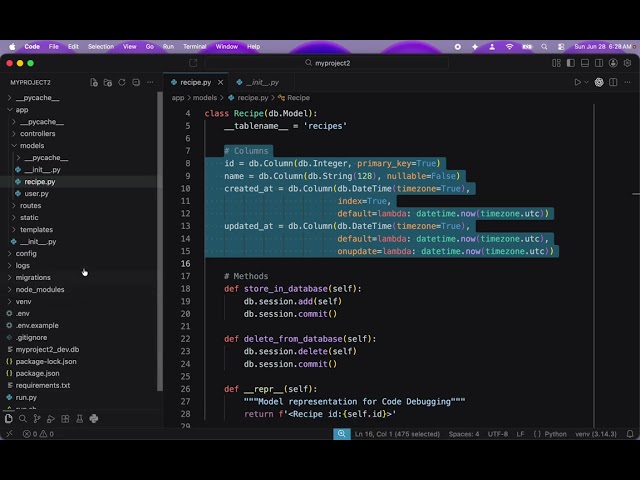Open Spotlight search in macOS menu bar

[544, 47]
